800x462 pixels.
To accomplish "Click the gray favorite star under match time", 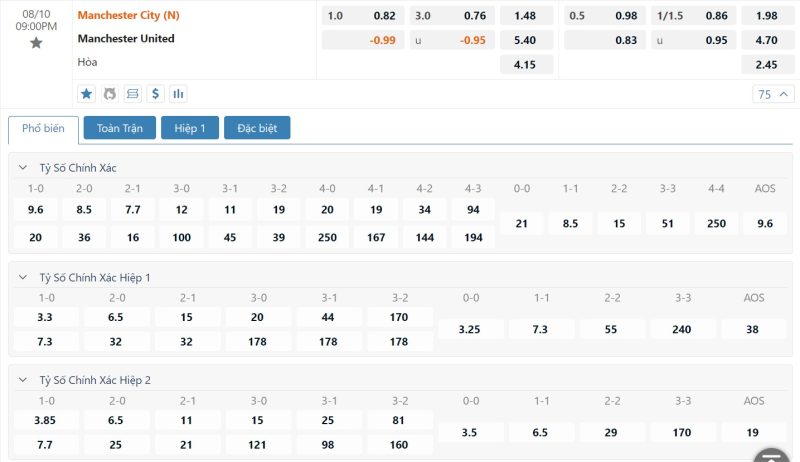I will tap(36, 43).
